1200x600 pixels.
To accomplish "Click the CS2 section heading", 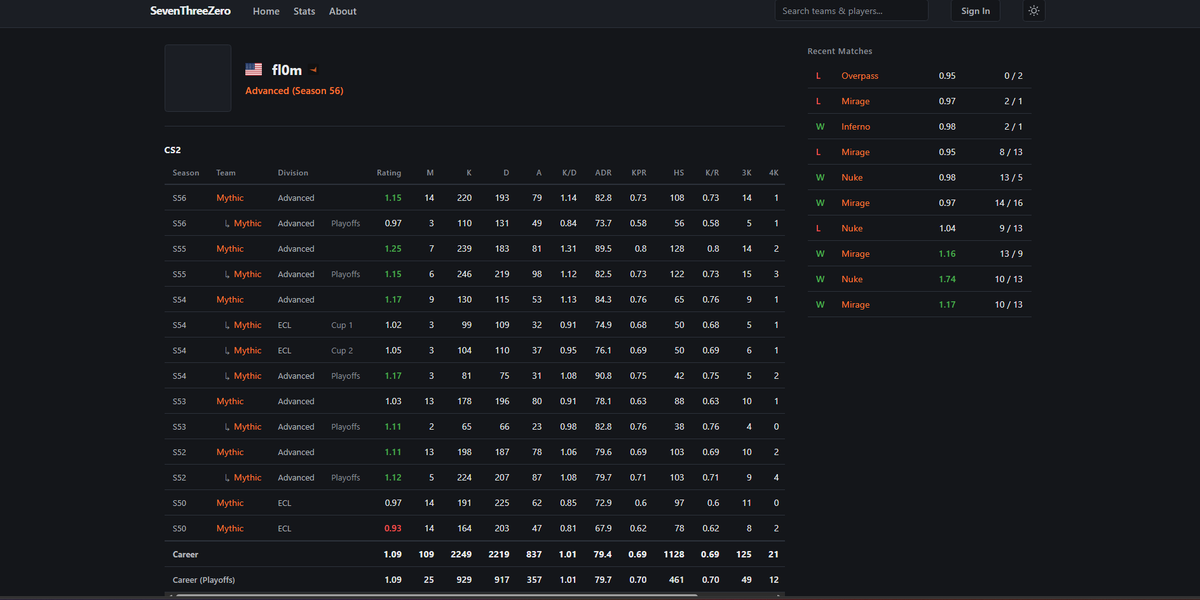I will point(173,150).
